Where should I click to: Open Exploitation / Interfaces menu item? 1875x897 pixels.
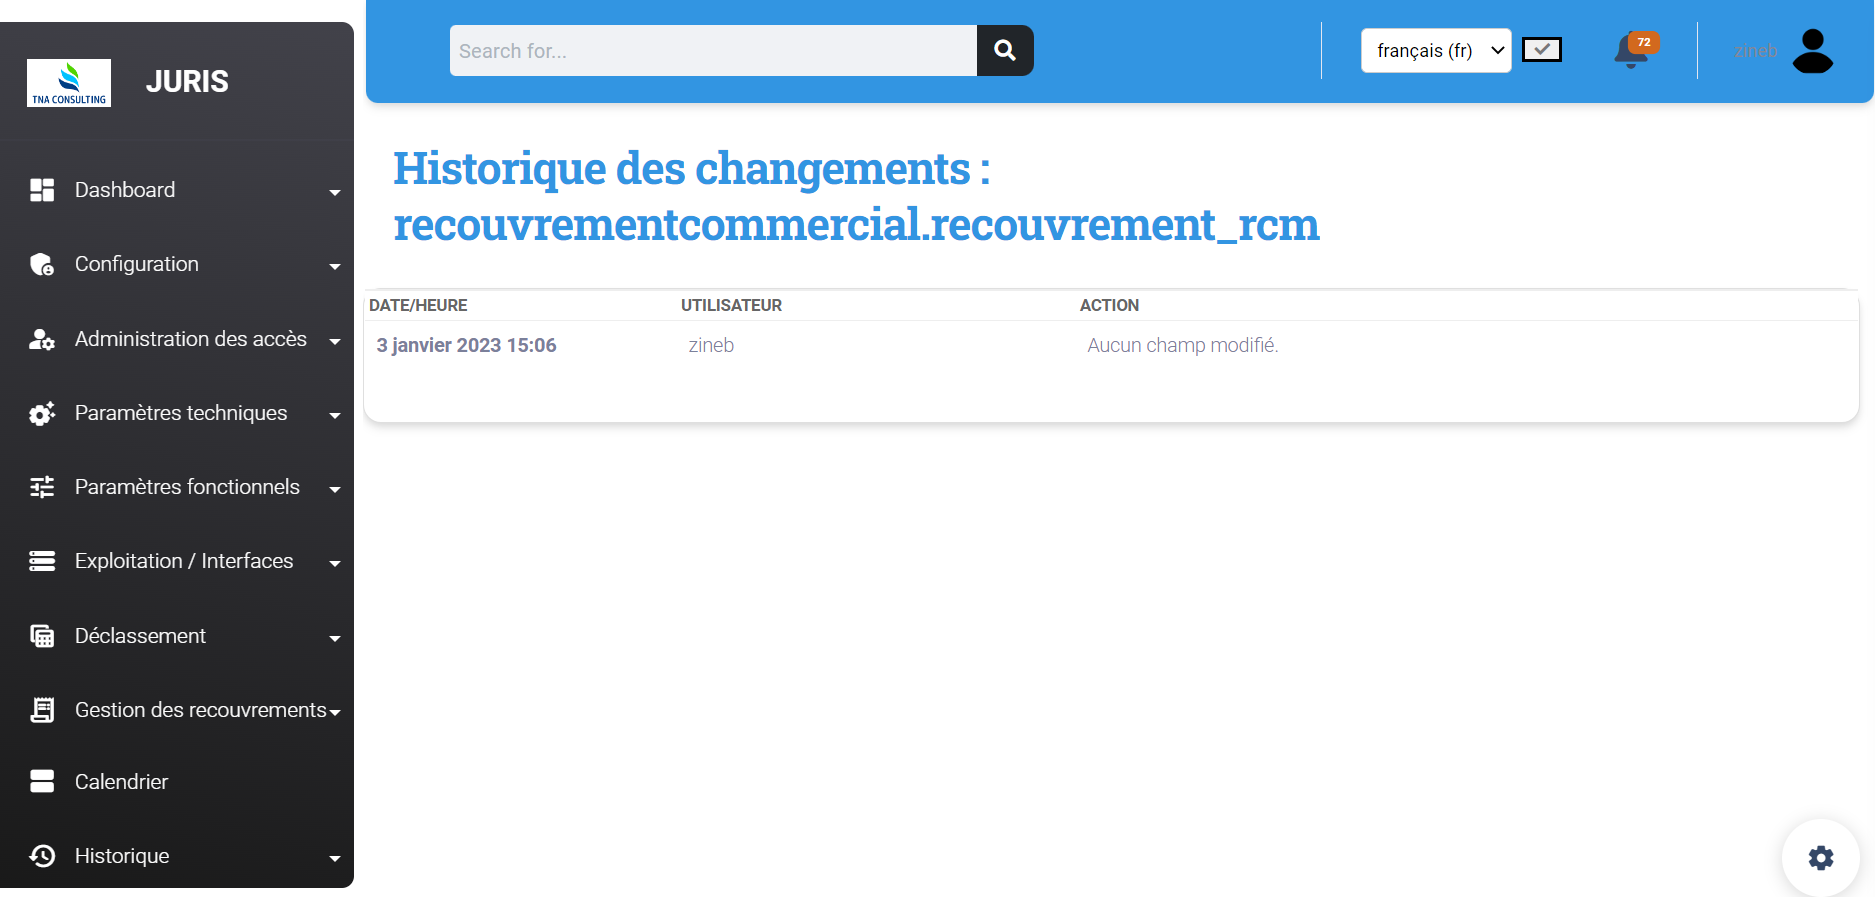coord(184,561)
